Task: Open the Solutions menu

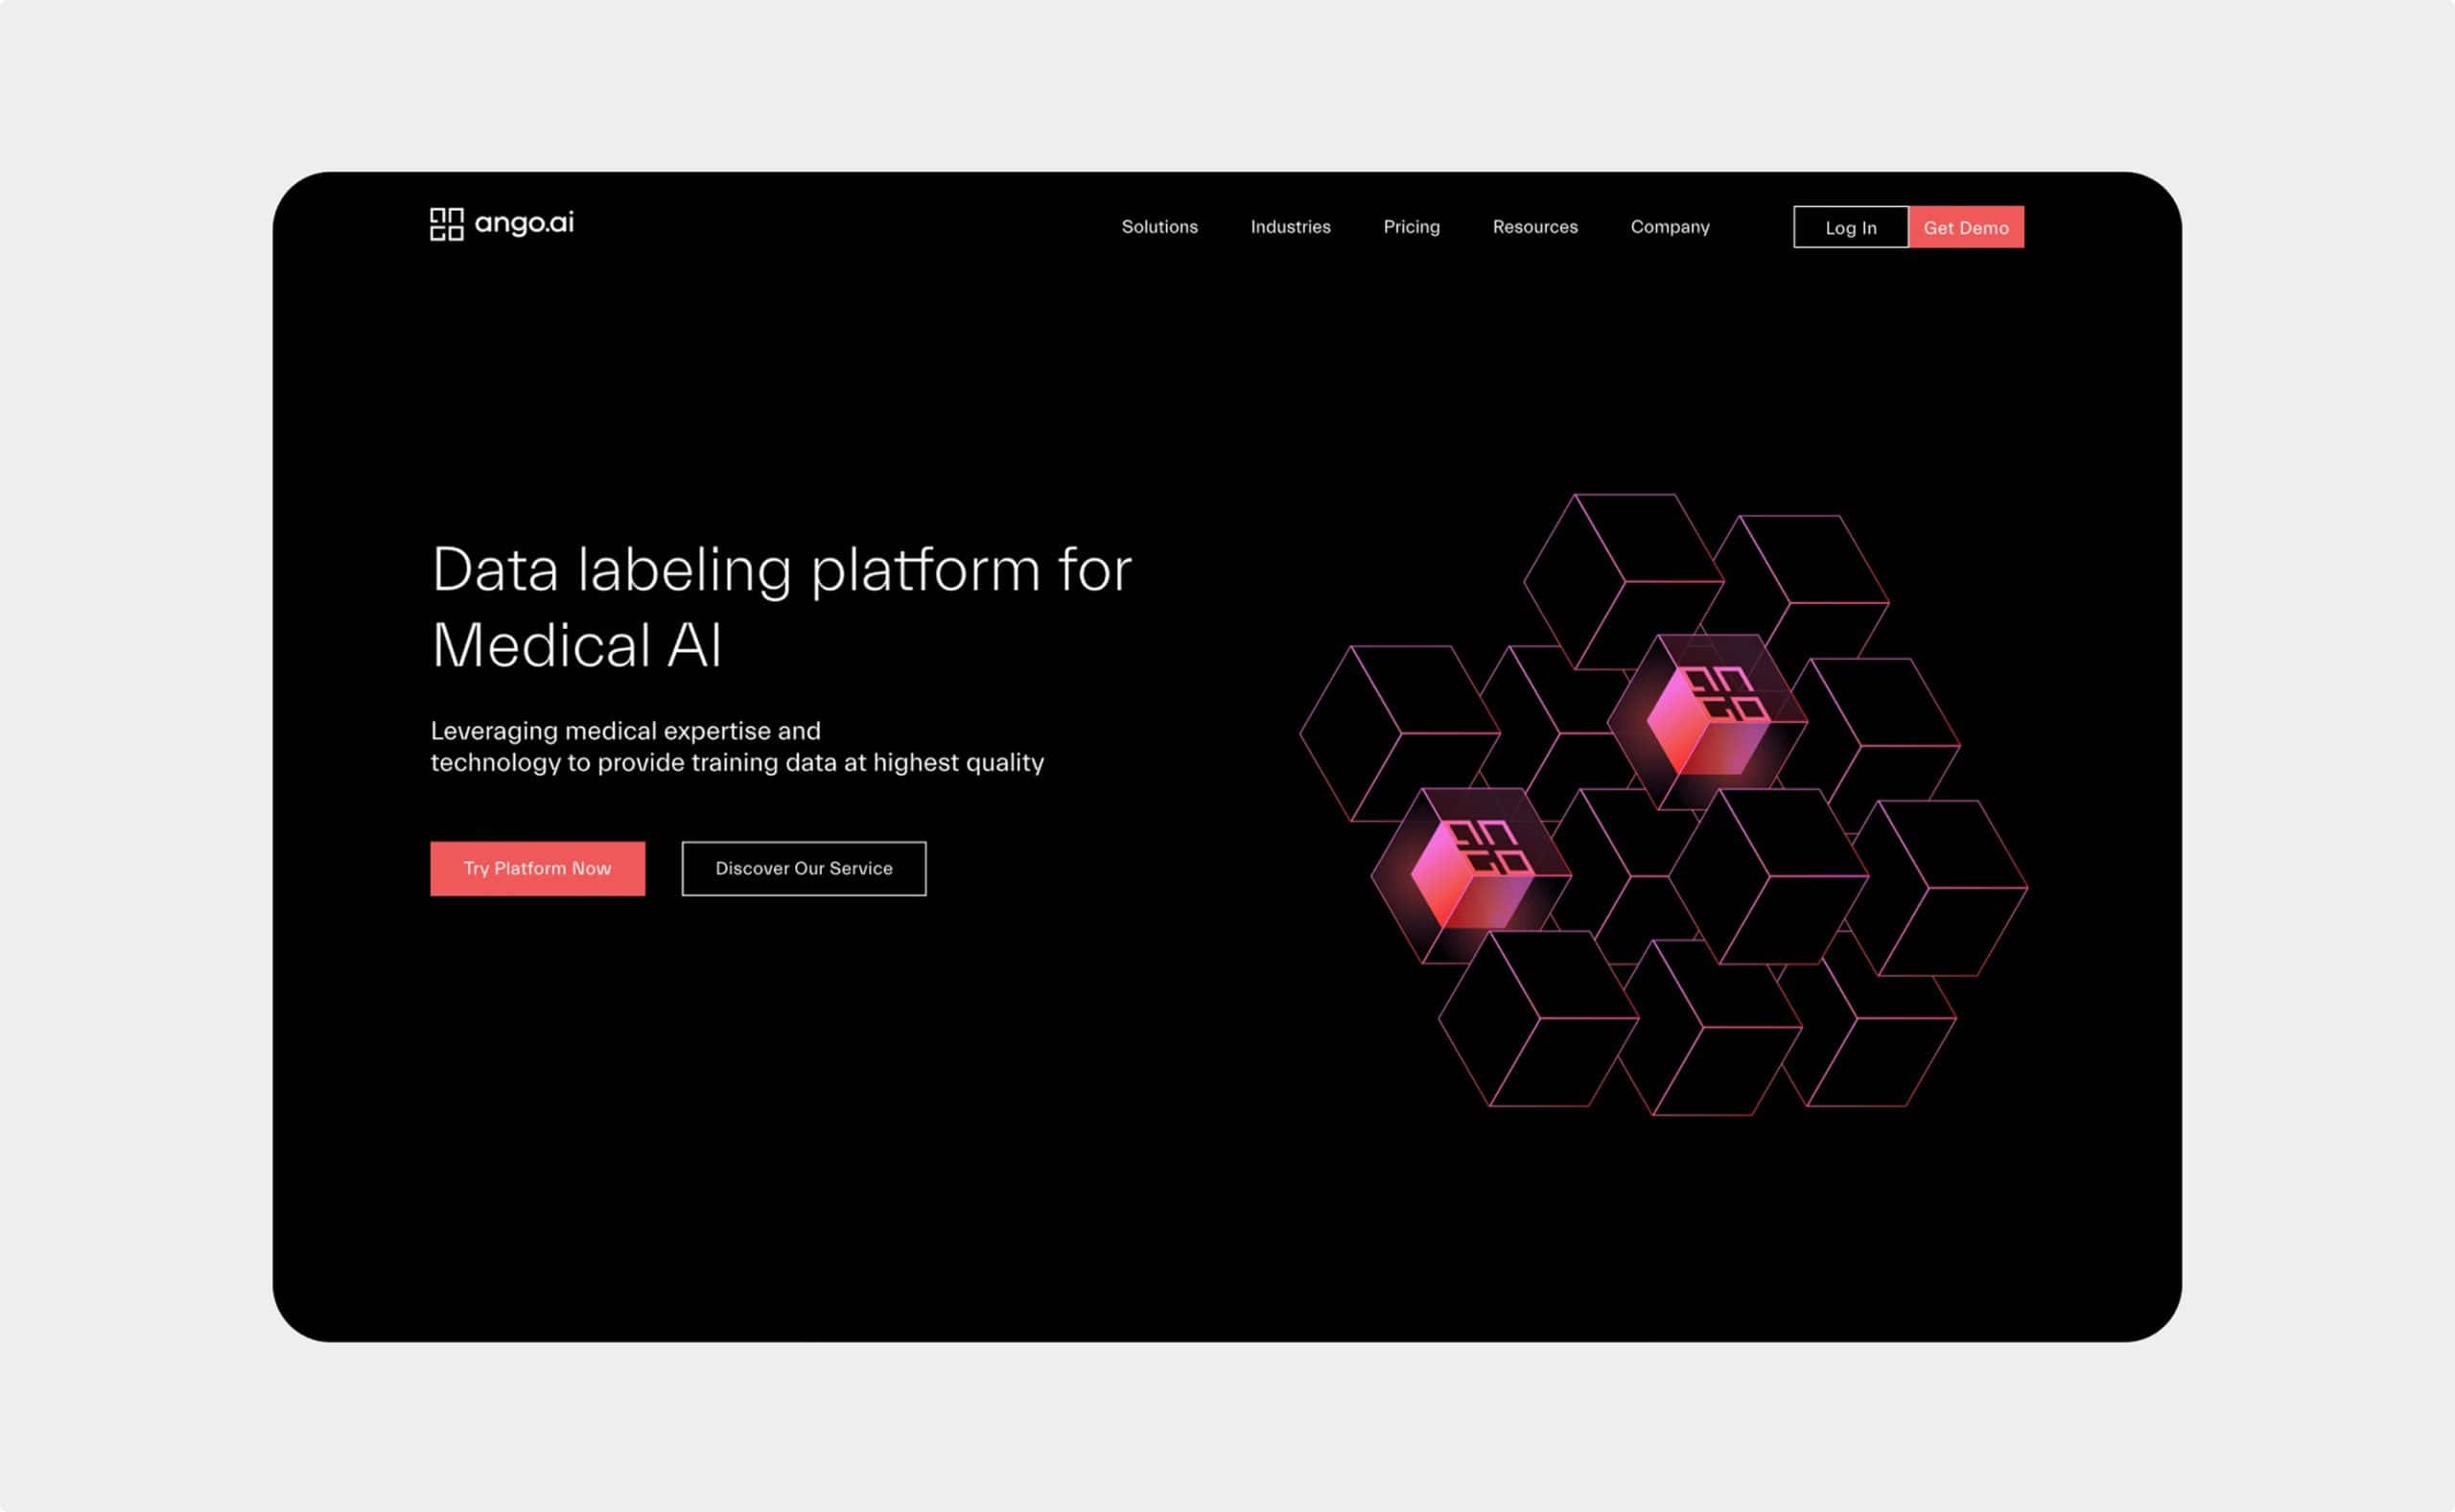Action: click(1159, 227)
